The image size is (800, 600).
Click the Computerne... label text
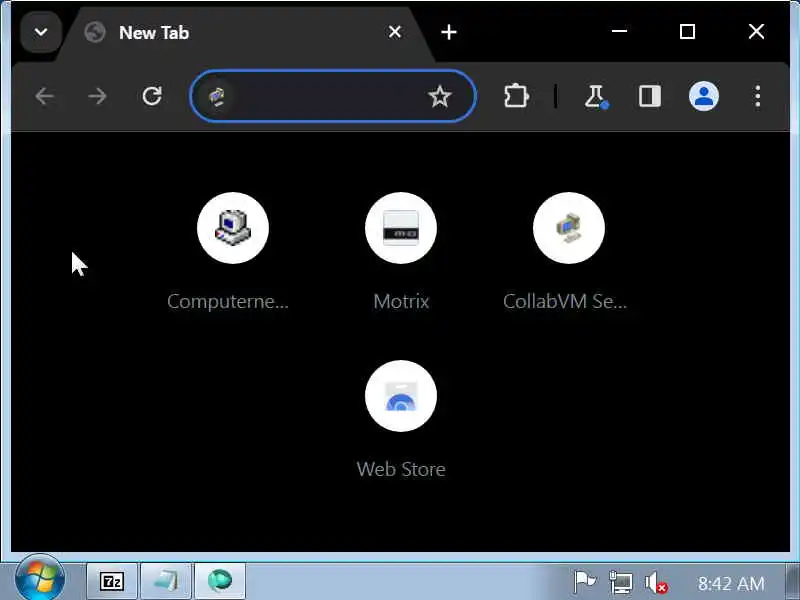point(228,301)
